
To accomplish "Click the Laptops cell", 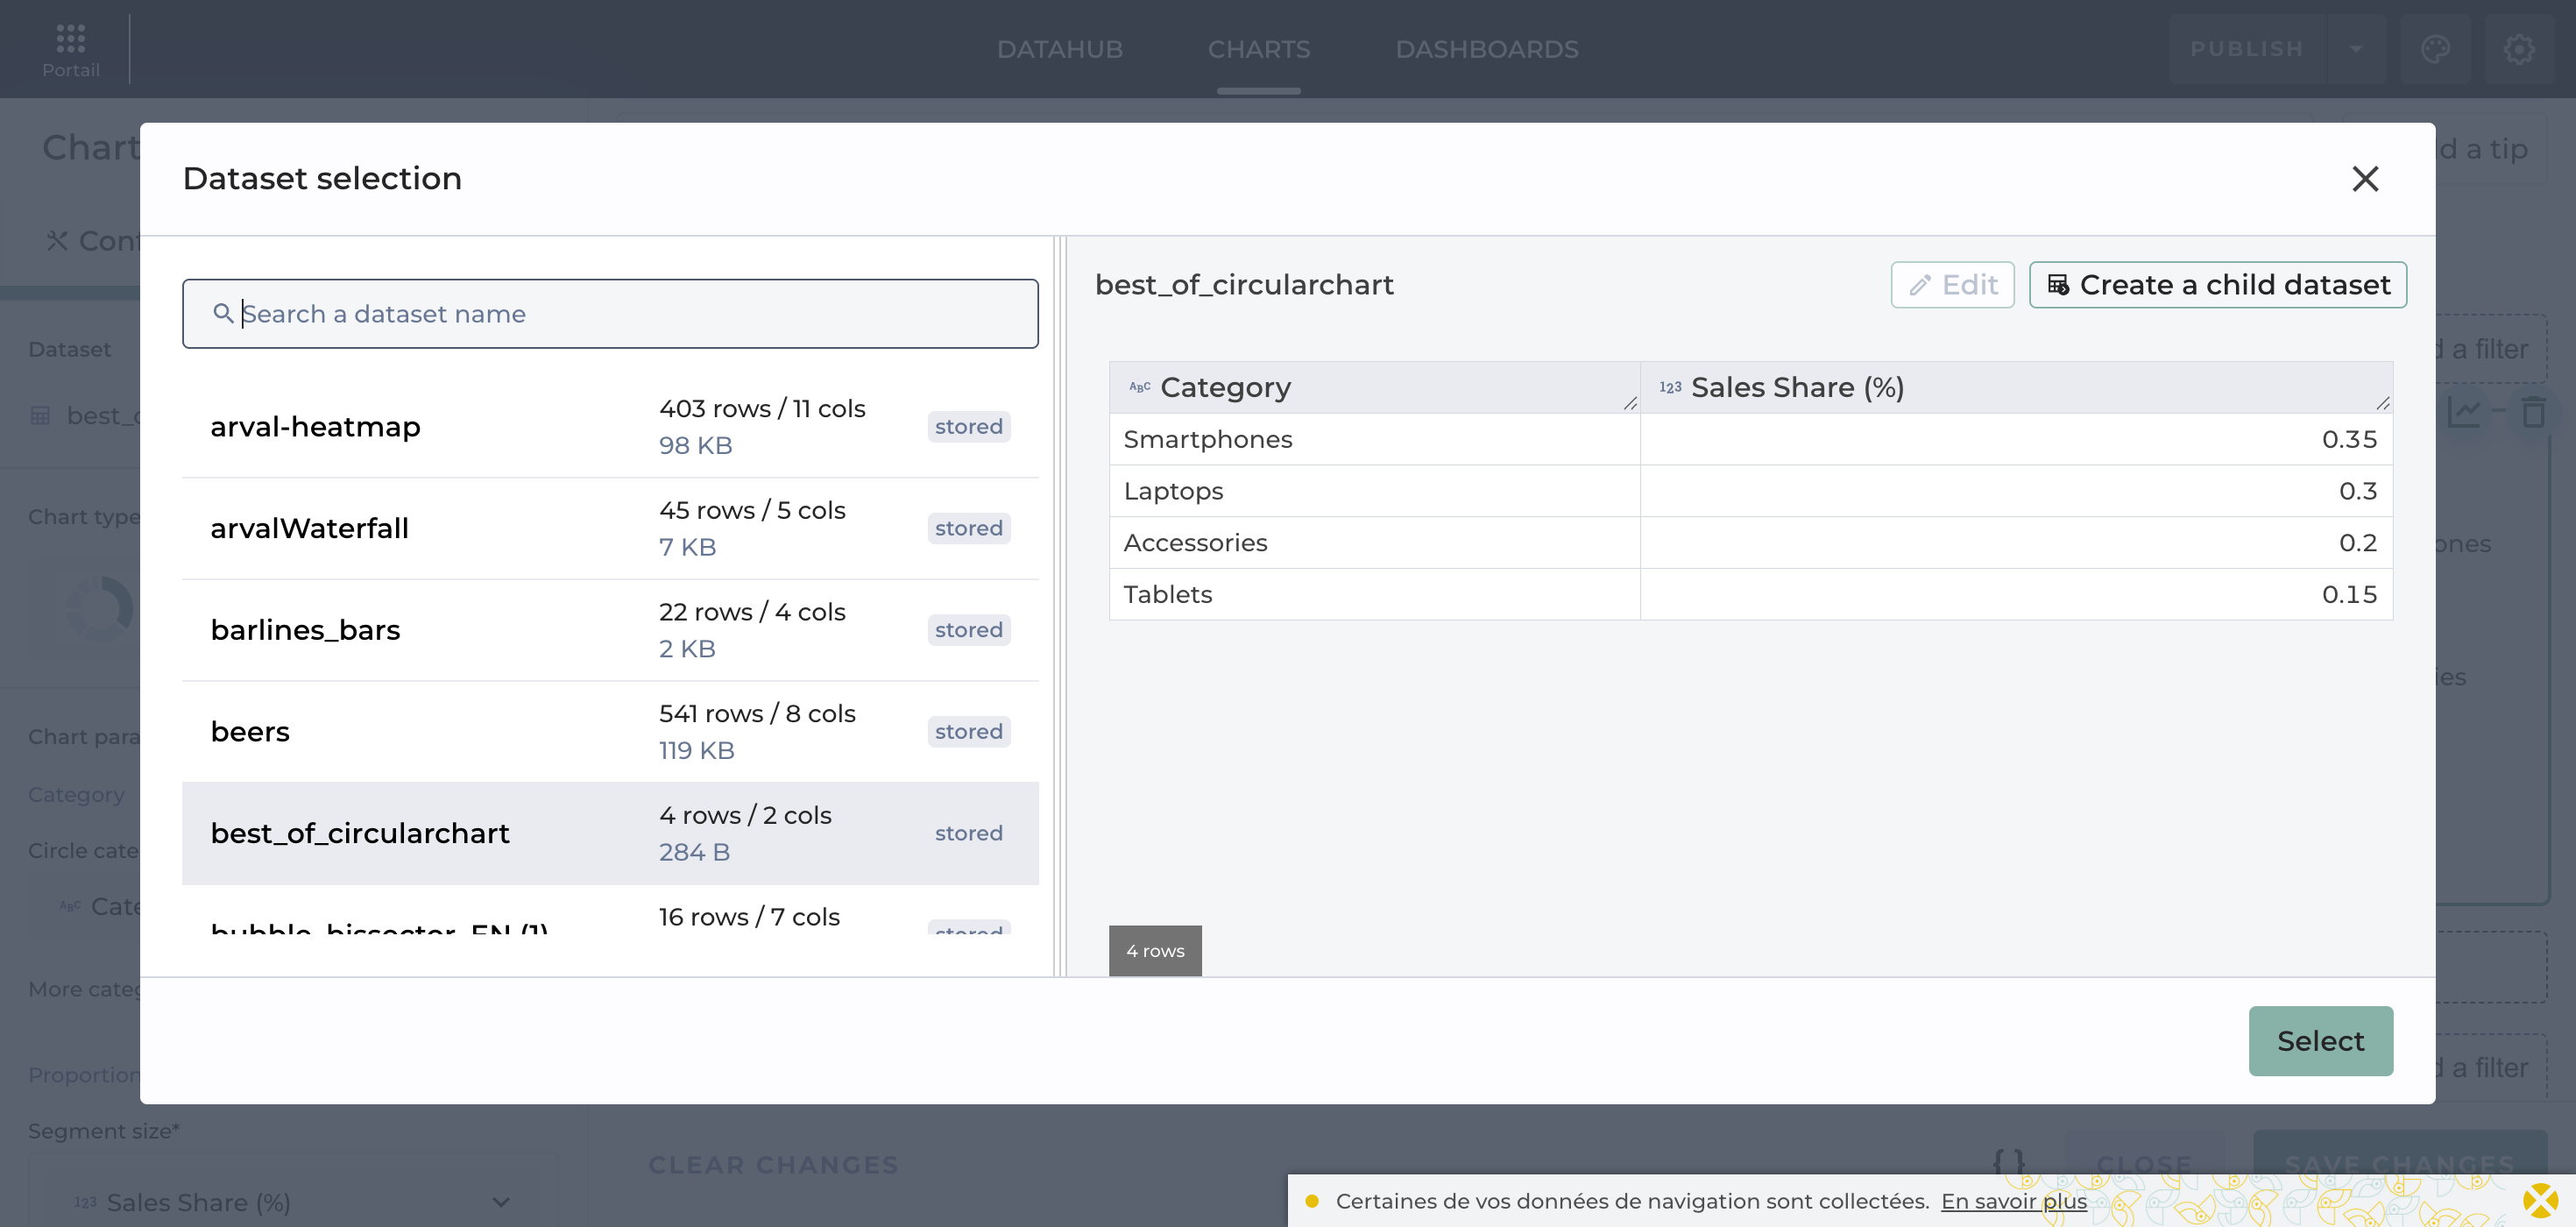I will pyautogui.click(x=1374, y=491).
